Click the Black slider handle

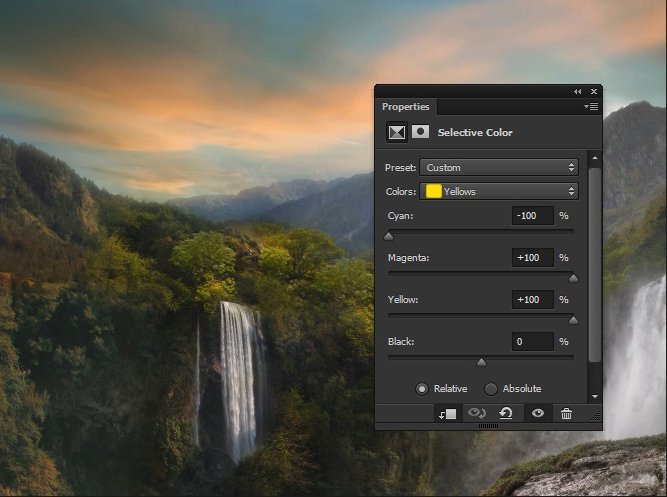coord(481,362)
